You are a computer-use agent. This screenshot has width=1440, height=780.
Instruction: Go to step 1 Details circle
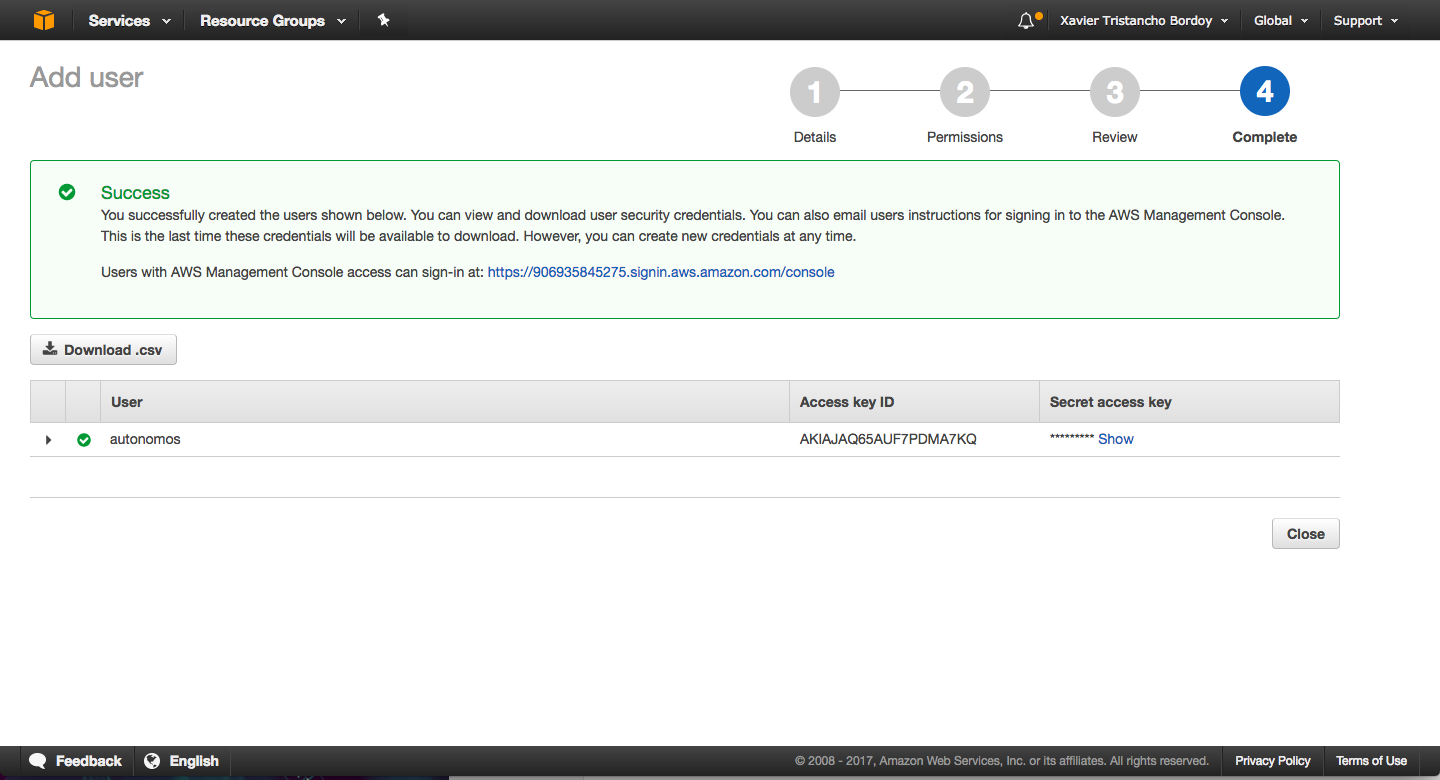815,93
